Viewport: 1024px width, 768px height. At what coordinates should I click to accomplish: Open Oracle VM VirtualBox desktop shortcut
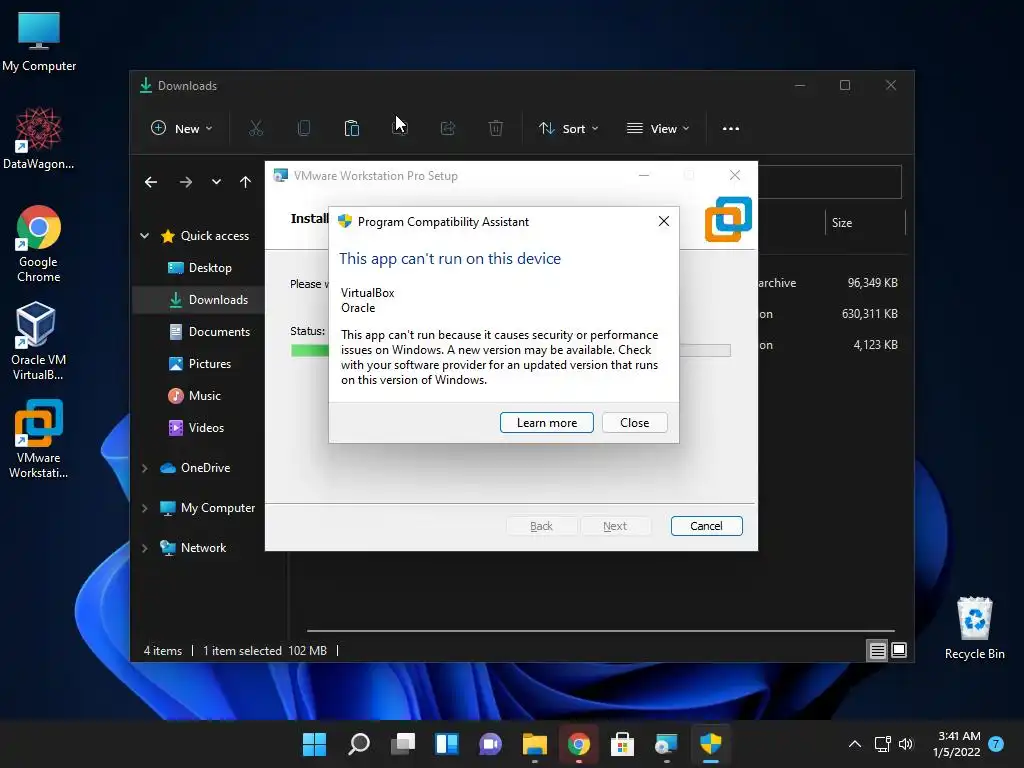pos(38,342)
